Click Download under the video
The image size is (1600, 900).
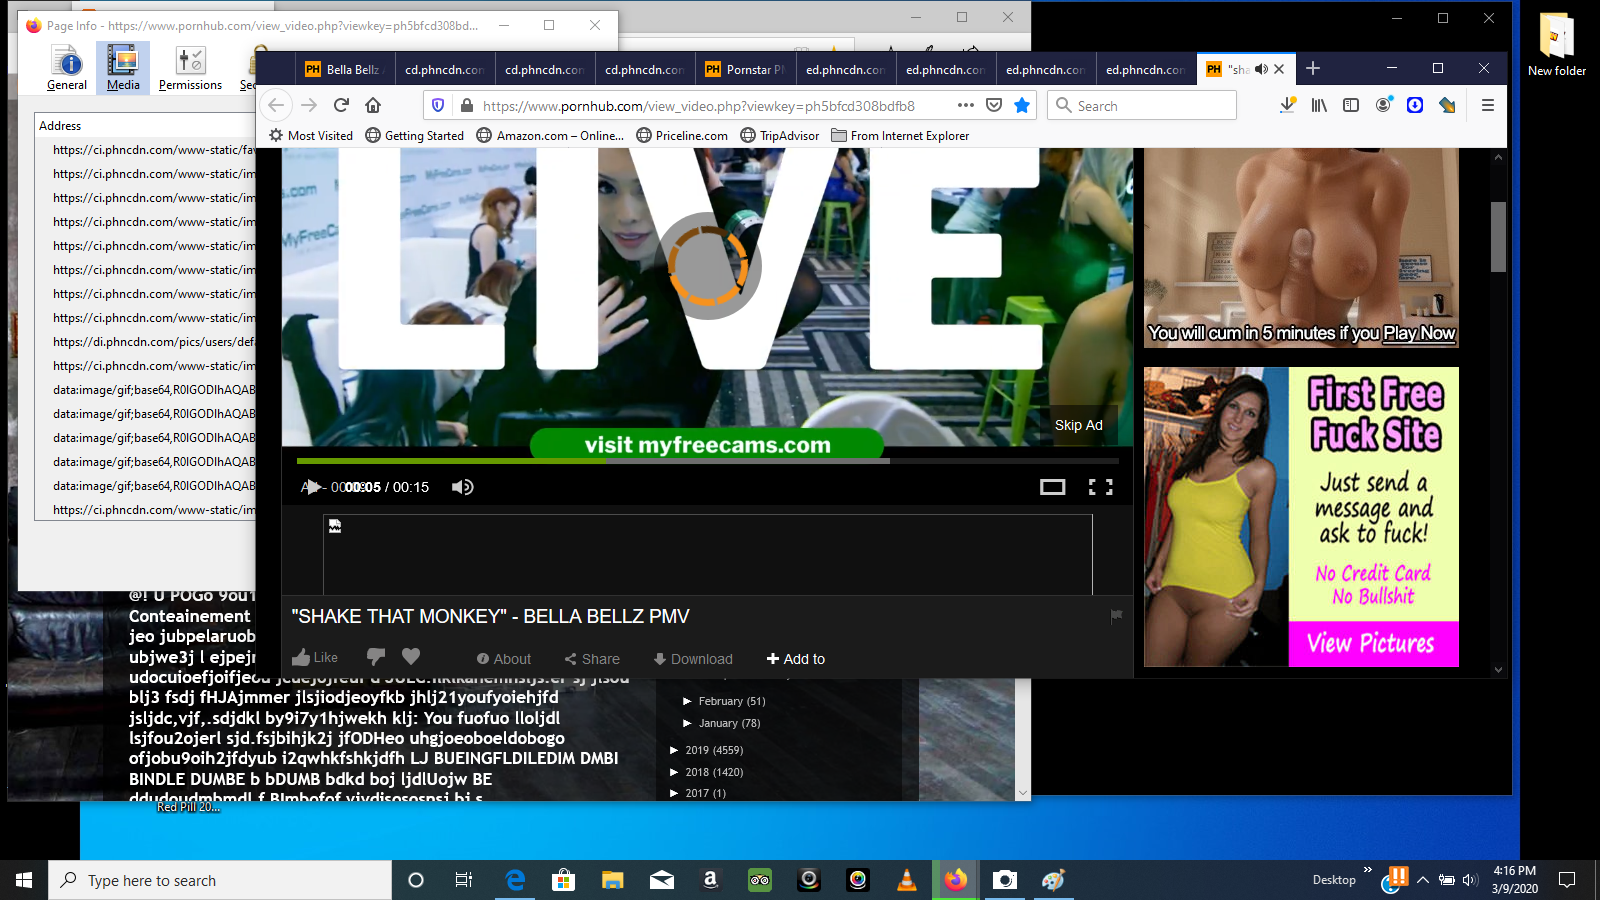click(693, 659)
